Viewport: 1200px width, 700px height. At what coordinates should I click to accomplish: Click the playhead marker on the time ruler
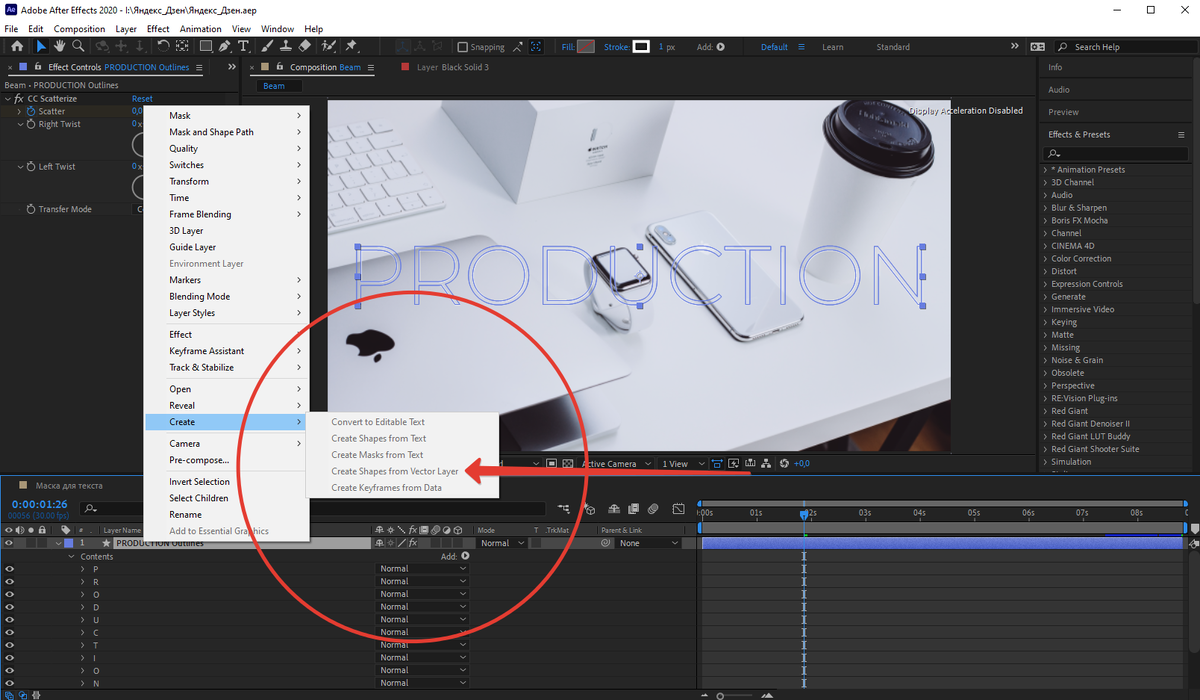click(803, 514)
